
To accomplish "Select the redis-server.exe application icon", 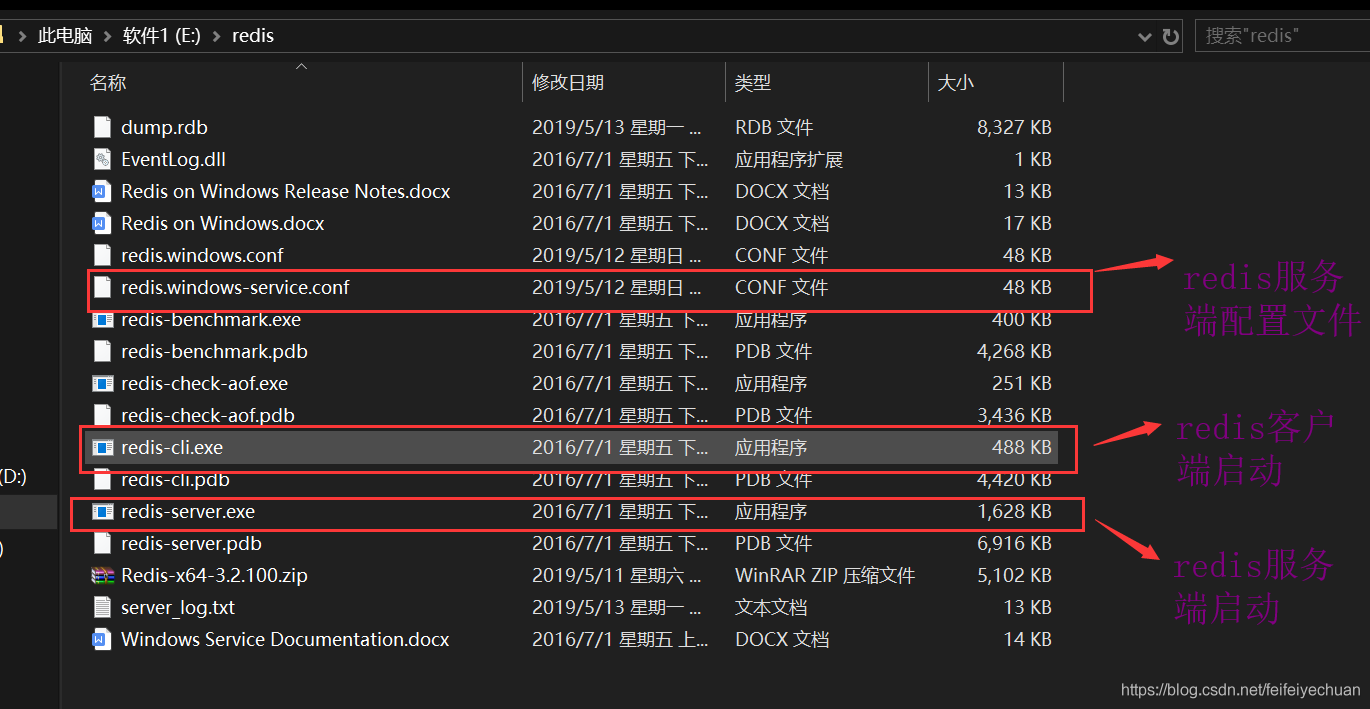I will point(101,512).
